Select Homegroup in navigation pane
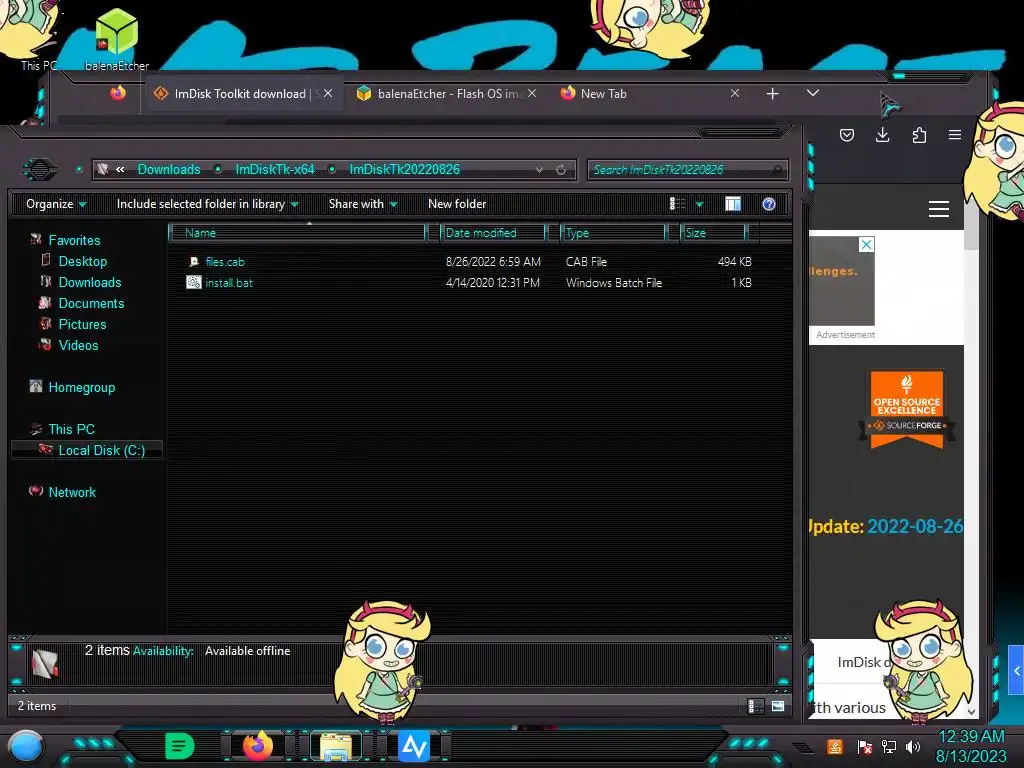Viewport: 1024px width, 768px height. coord(82,387)
